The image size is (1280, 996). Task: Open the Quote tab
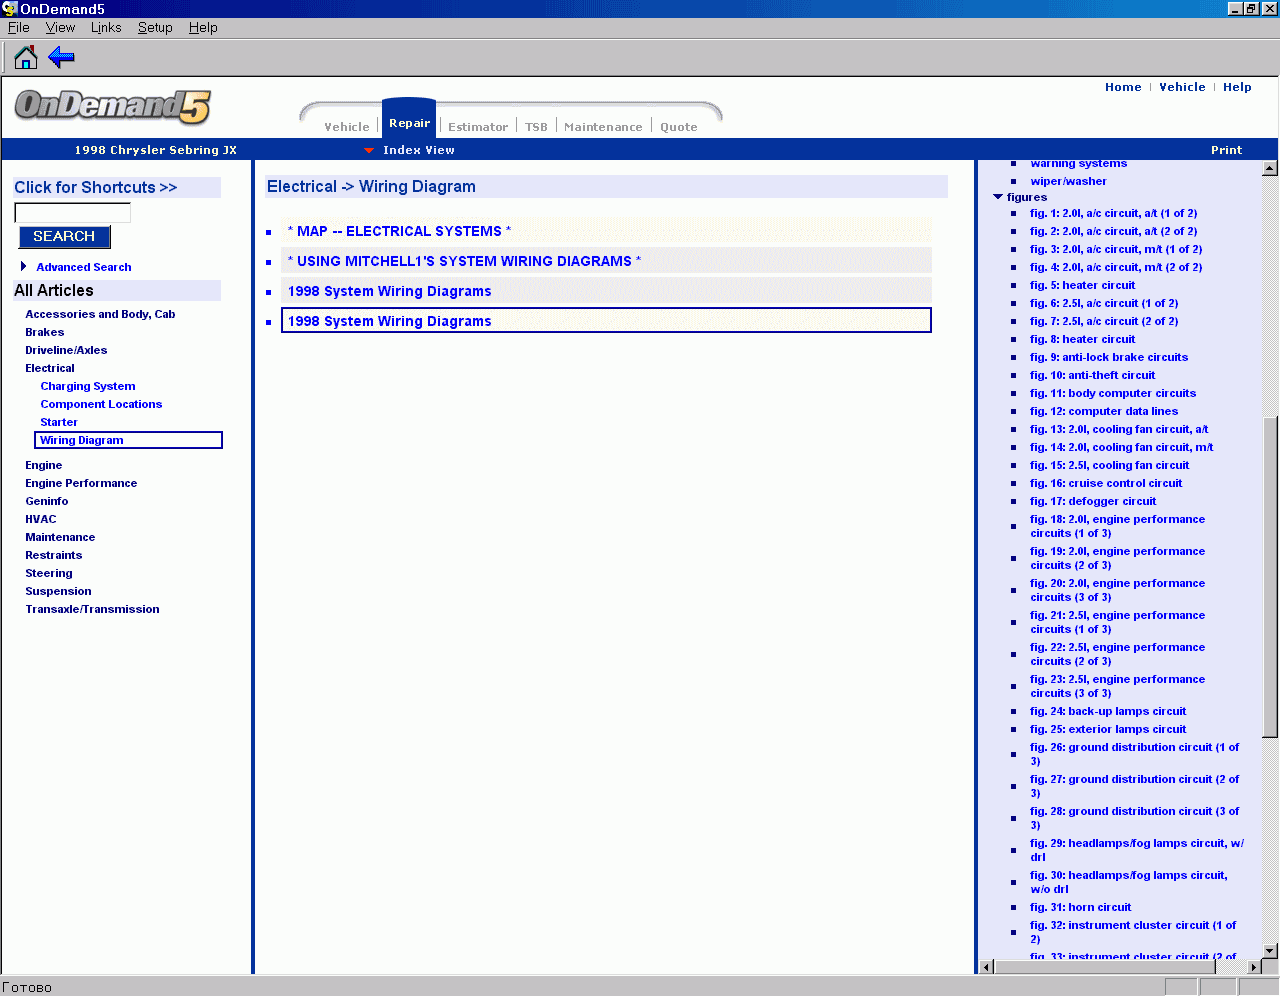tap(678, 127)
